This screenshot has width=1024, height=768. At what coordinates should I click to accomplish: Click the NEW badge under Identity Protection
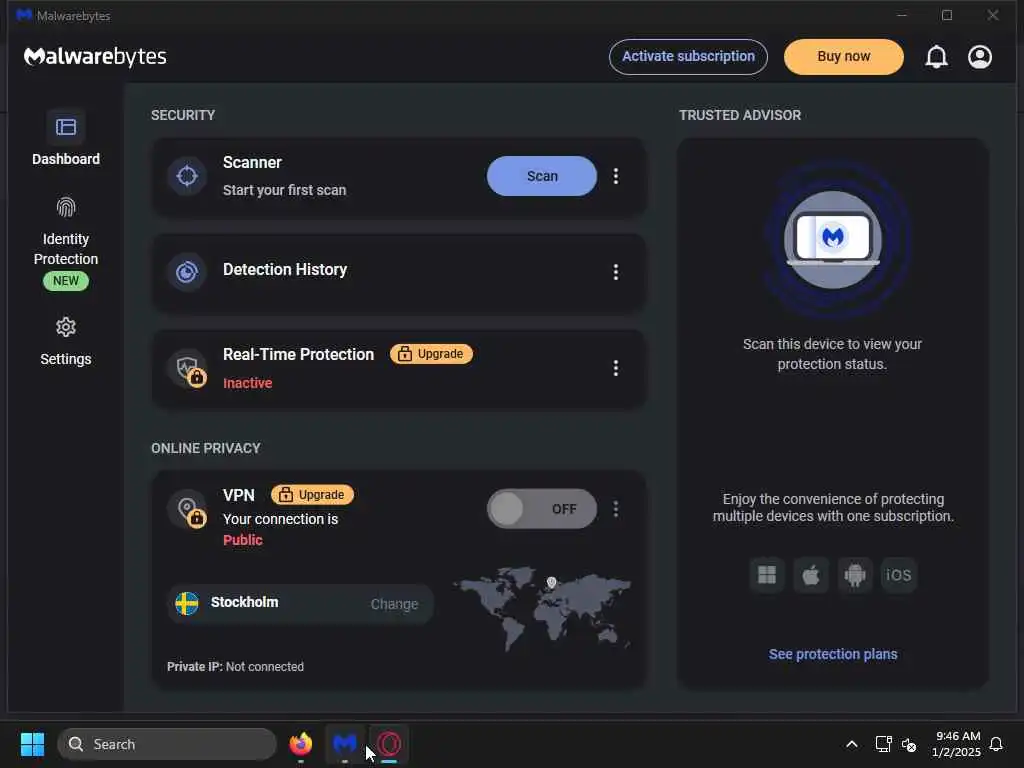[x=66, y=281]
